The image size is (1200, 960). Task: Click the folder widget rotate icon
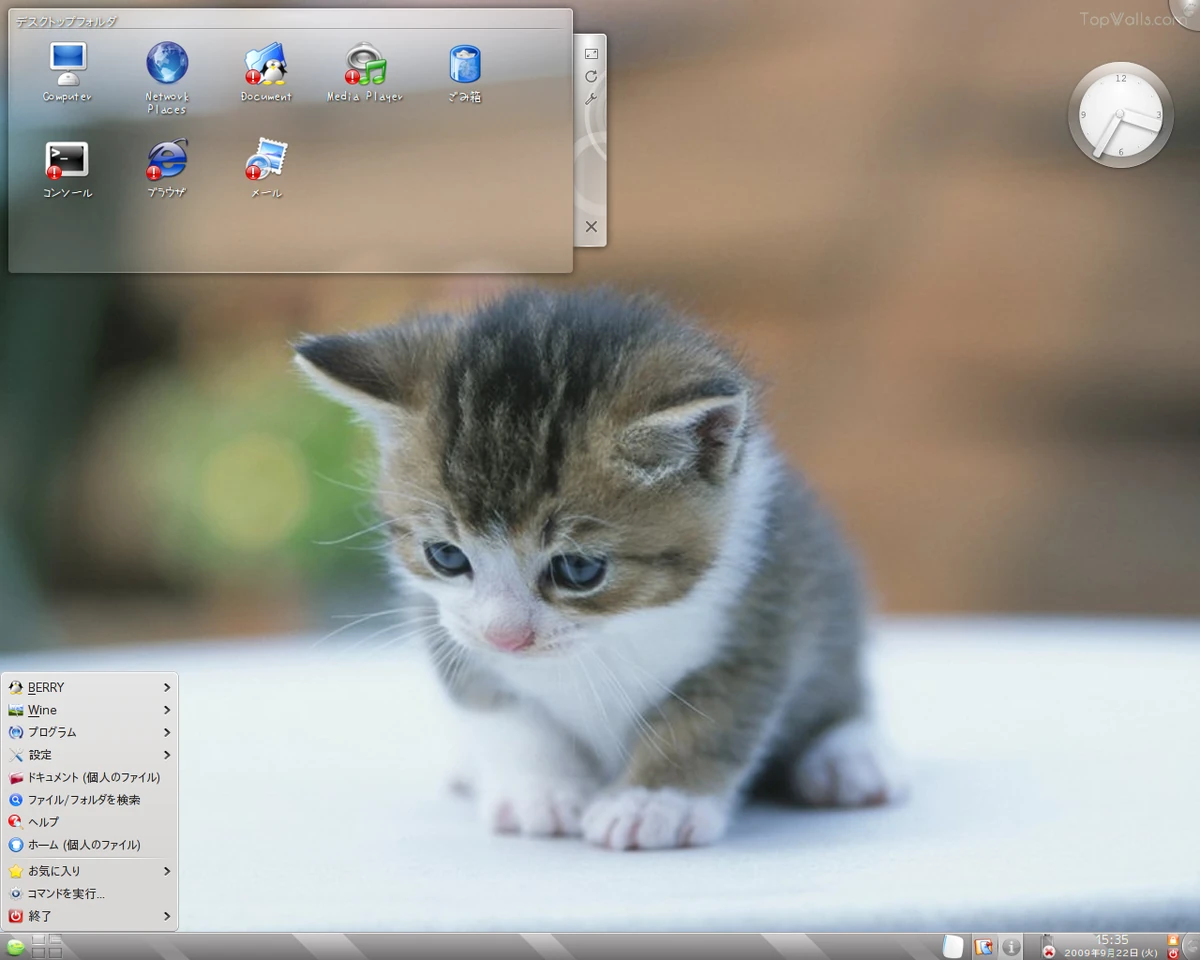(591, 76)
